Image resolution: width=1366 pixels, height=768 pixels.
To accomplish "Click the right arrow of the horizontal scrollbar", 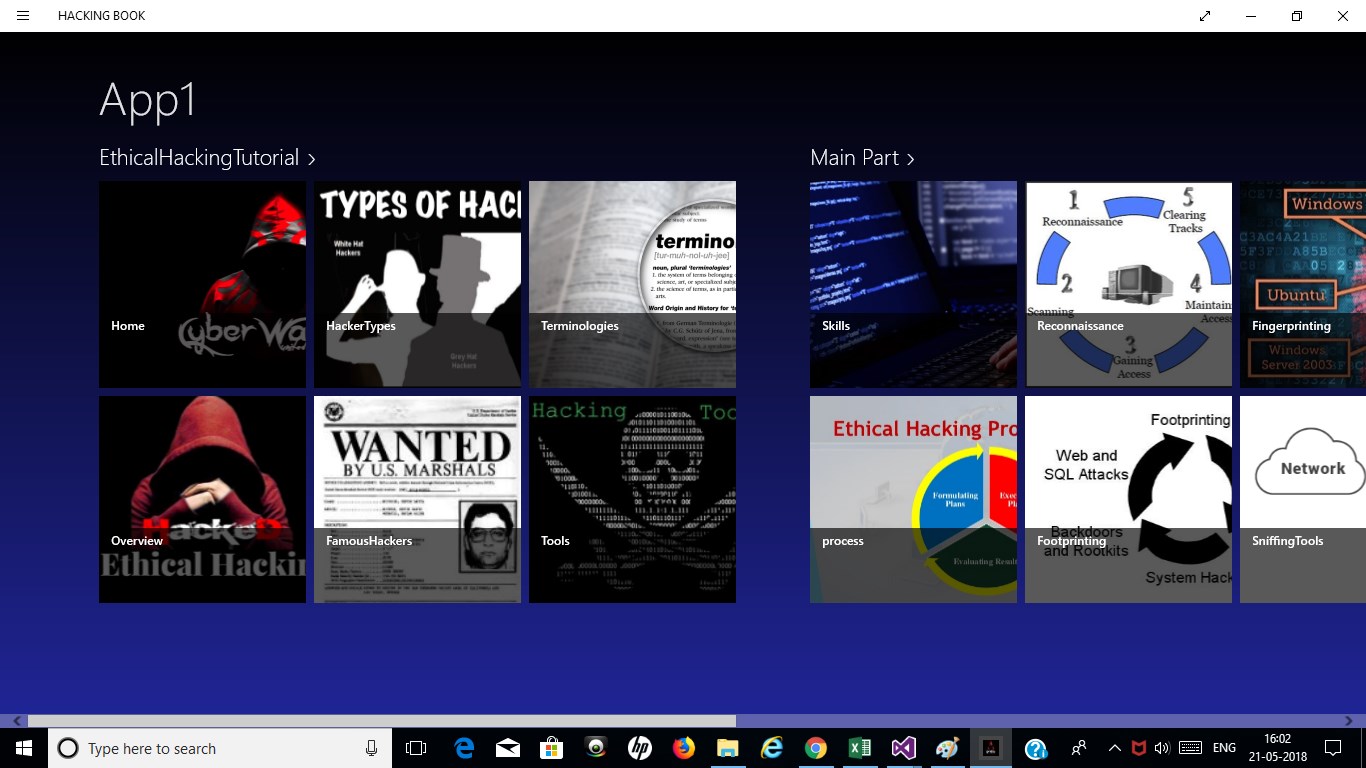I will (x=1348, y=720).
